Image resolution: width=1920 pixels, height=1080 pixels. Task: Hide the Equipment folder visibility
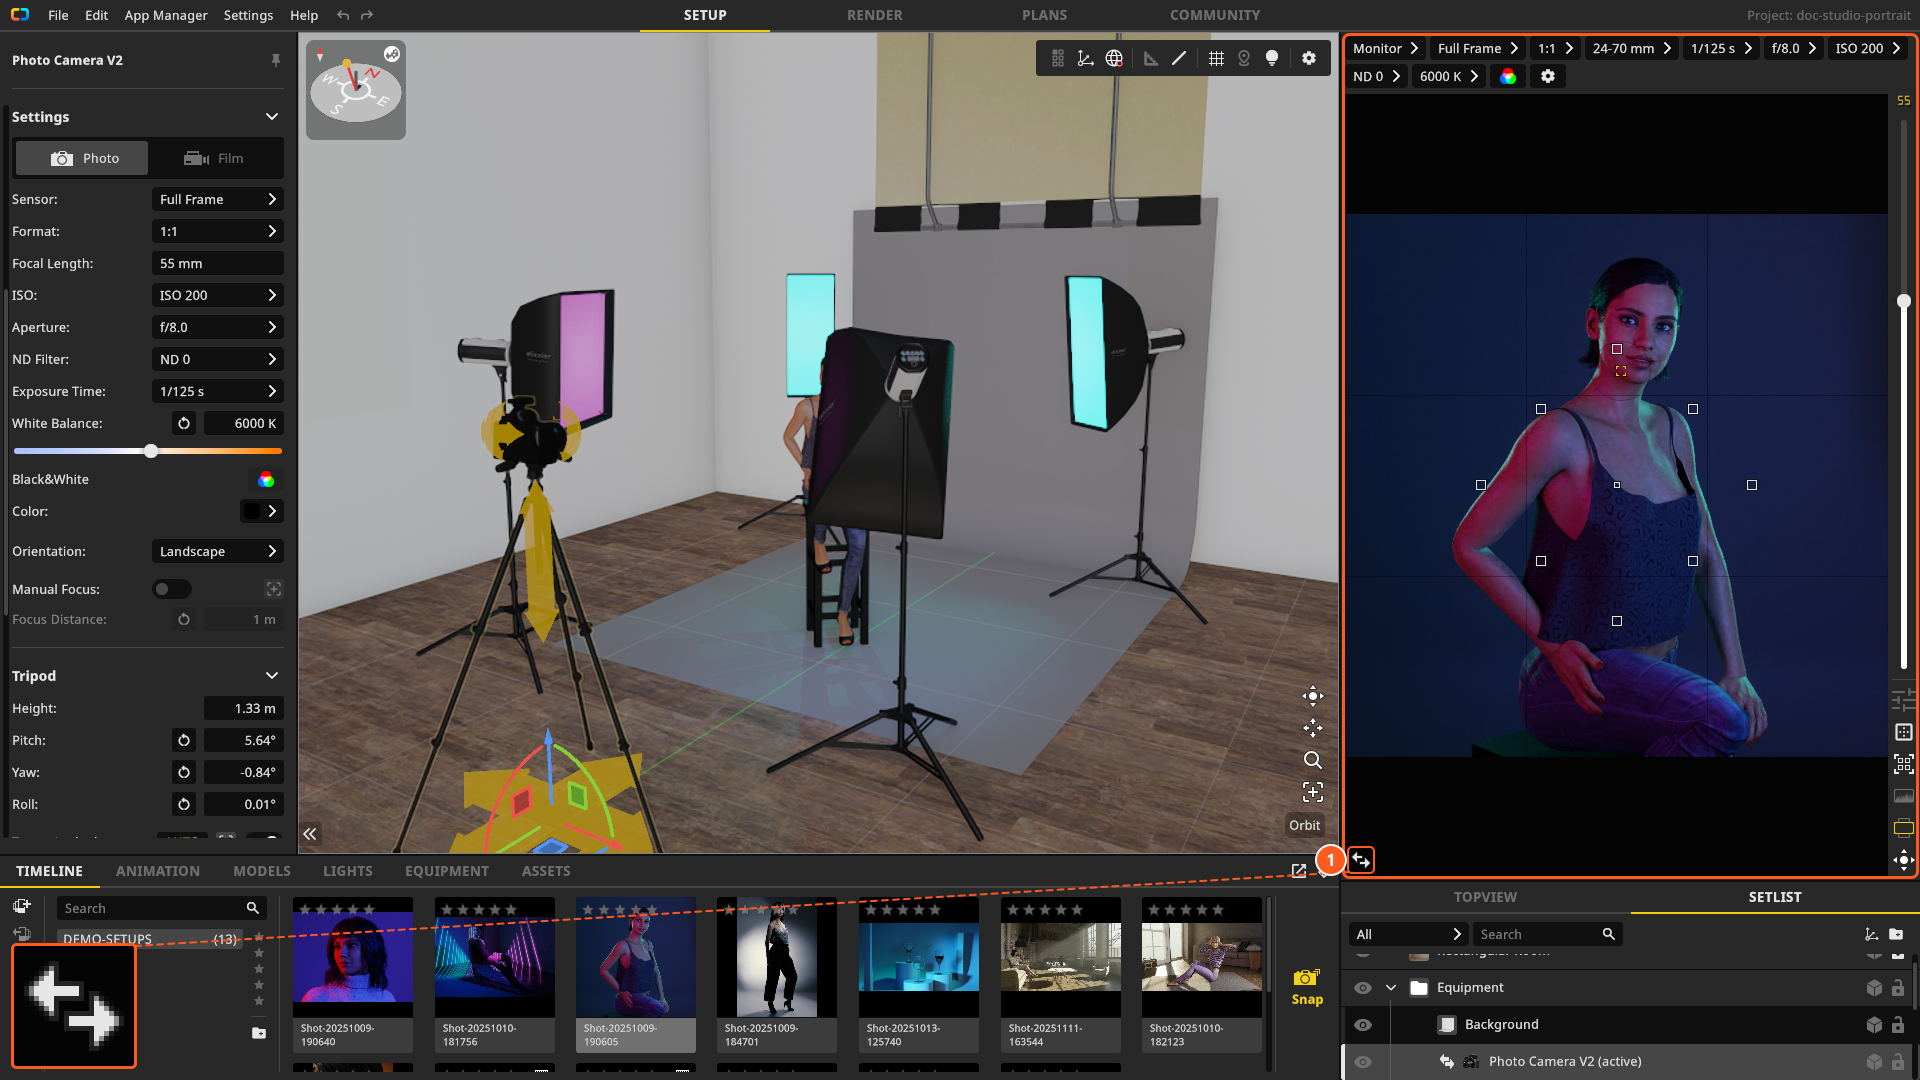click(1363, 988)
